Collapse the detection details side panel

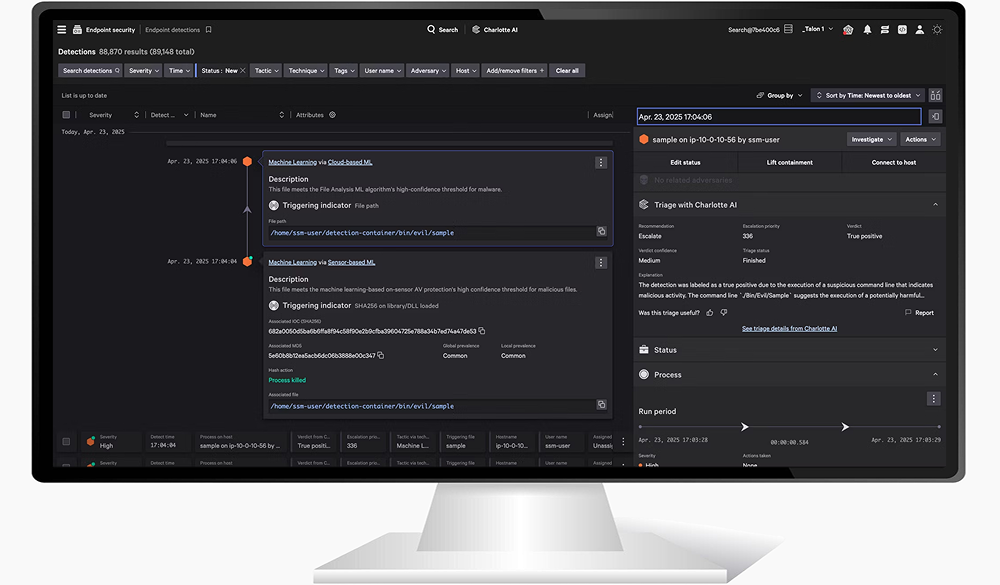[934, 117]
